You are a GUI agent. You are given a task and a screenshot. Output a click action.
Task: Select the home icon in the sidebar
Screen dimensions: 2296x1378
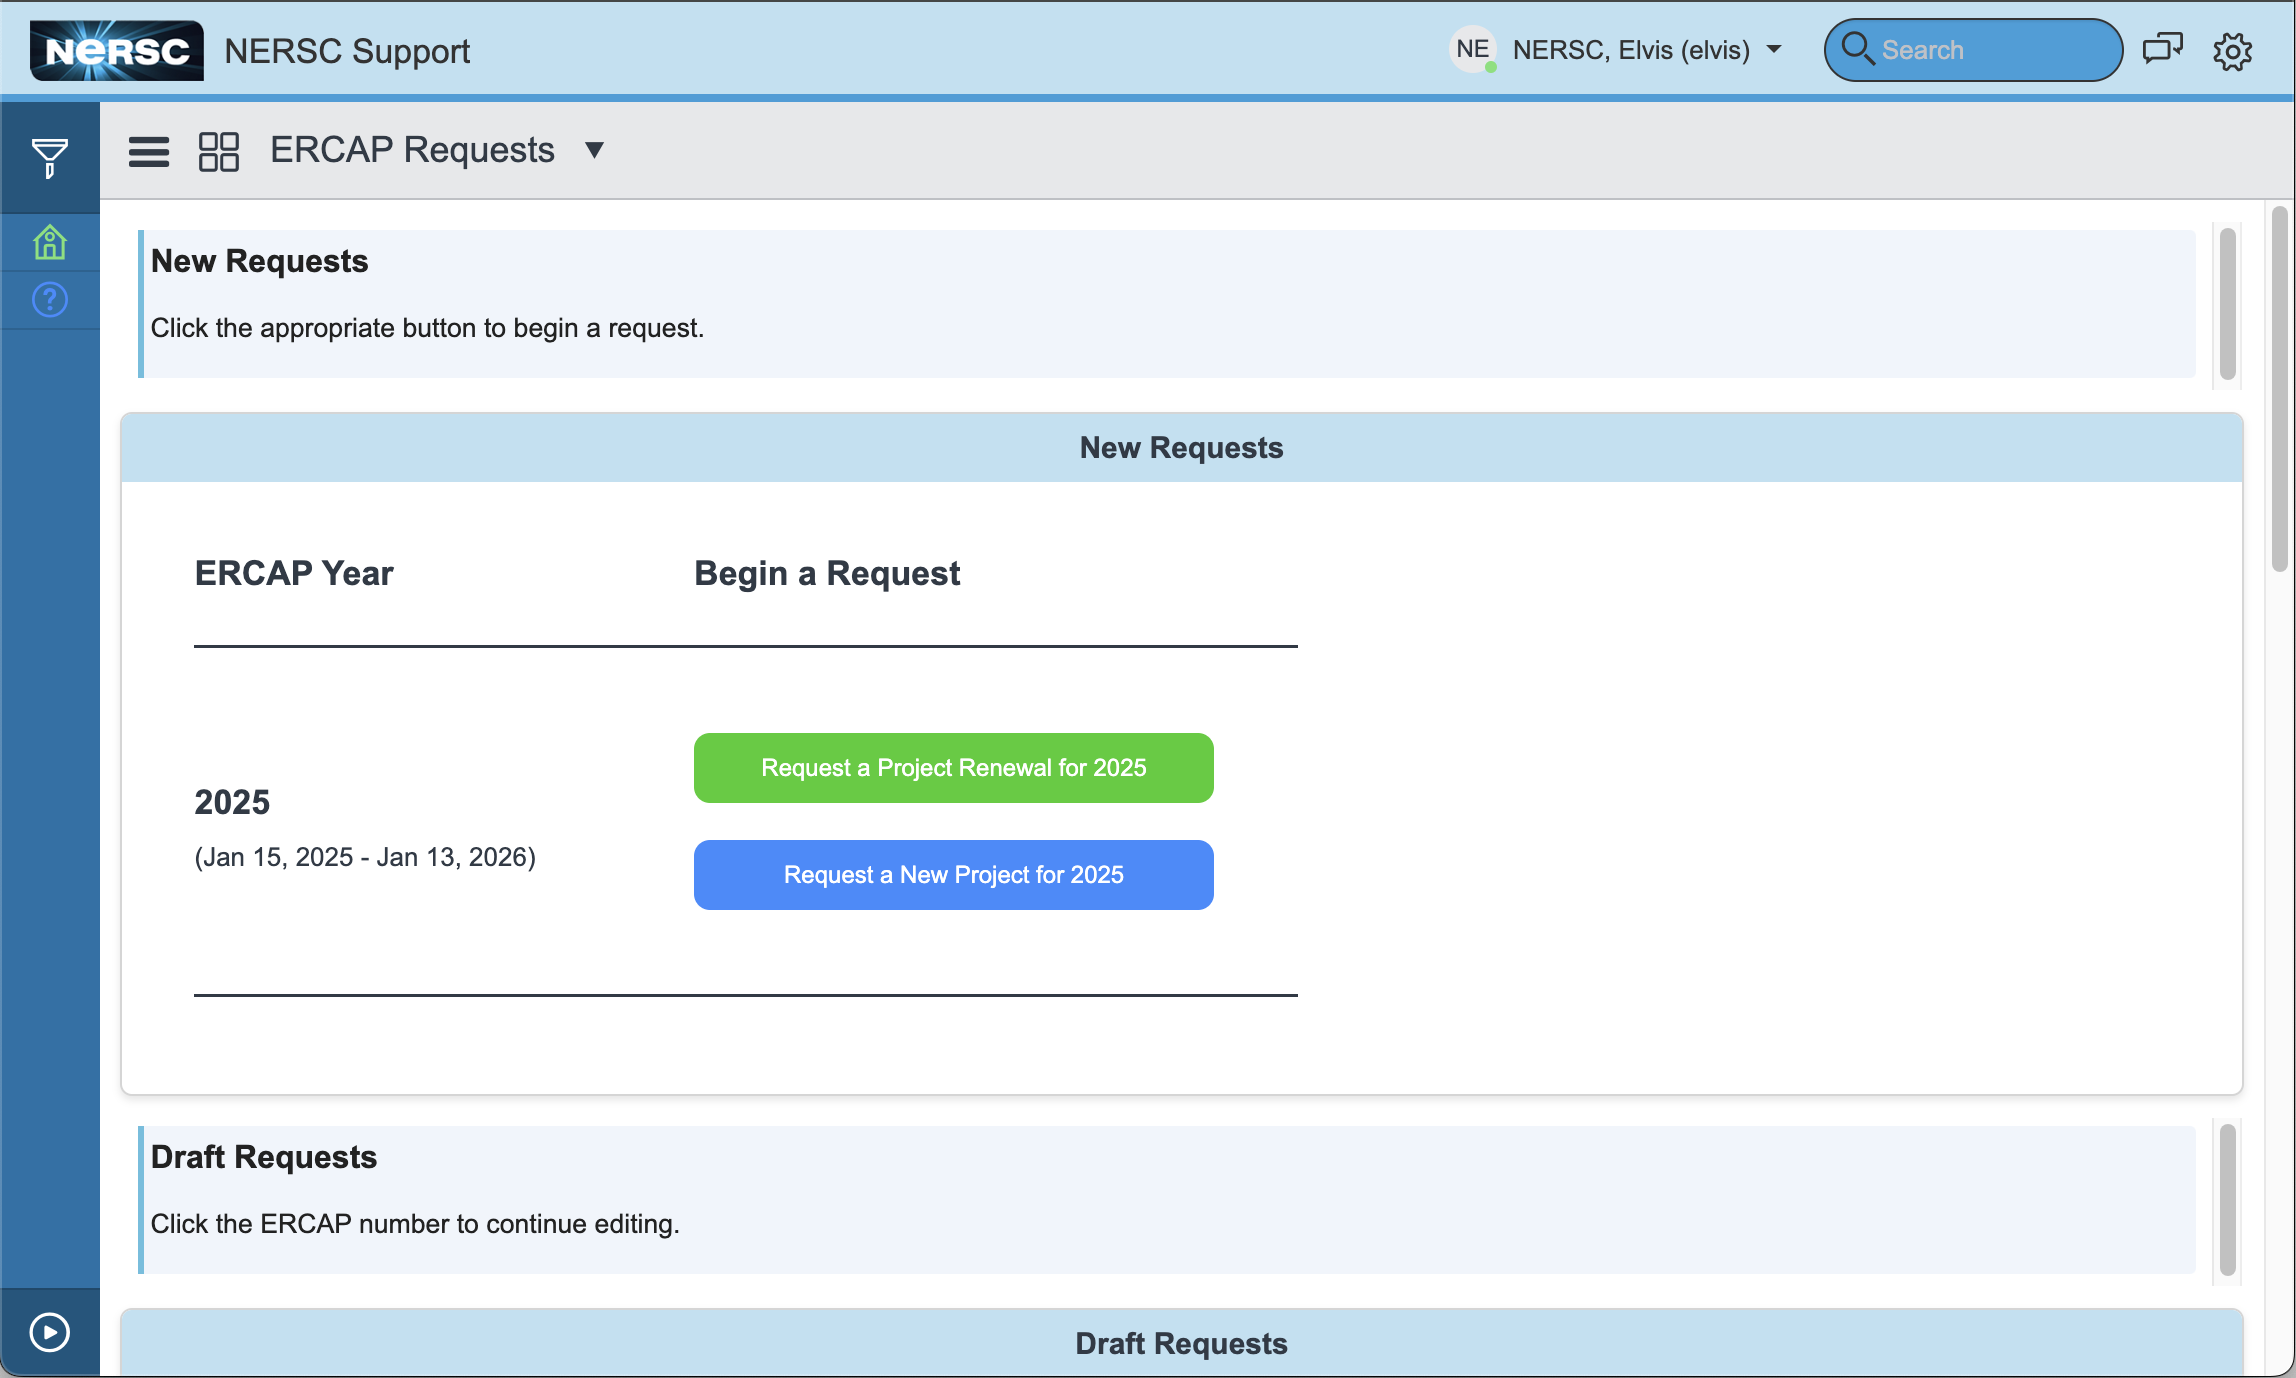(x=48, y=241)
